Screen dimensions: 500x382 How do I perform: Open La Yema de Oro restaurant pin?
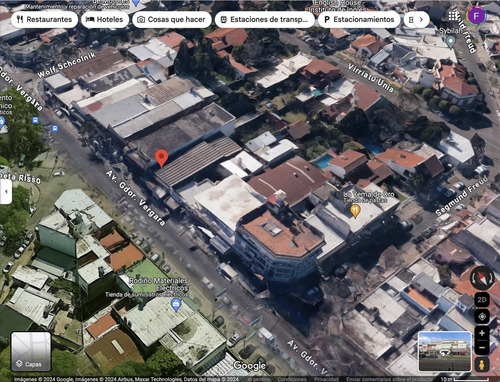355,211
